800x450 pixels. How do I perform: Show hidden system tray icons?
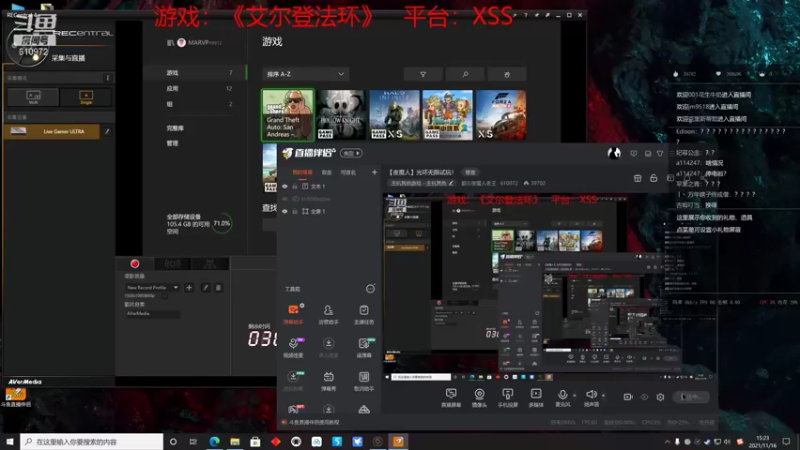667,442
